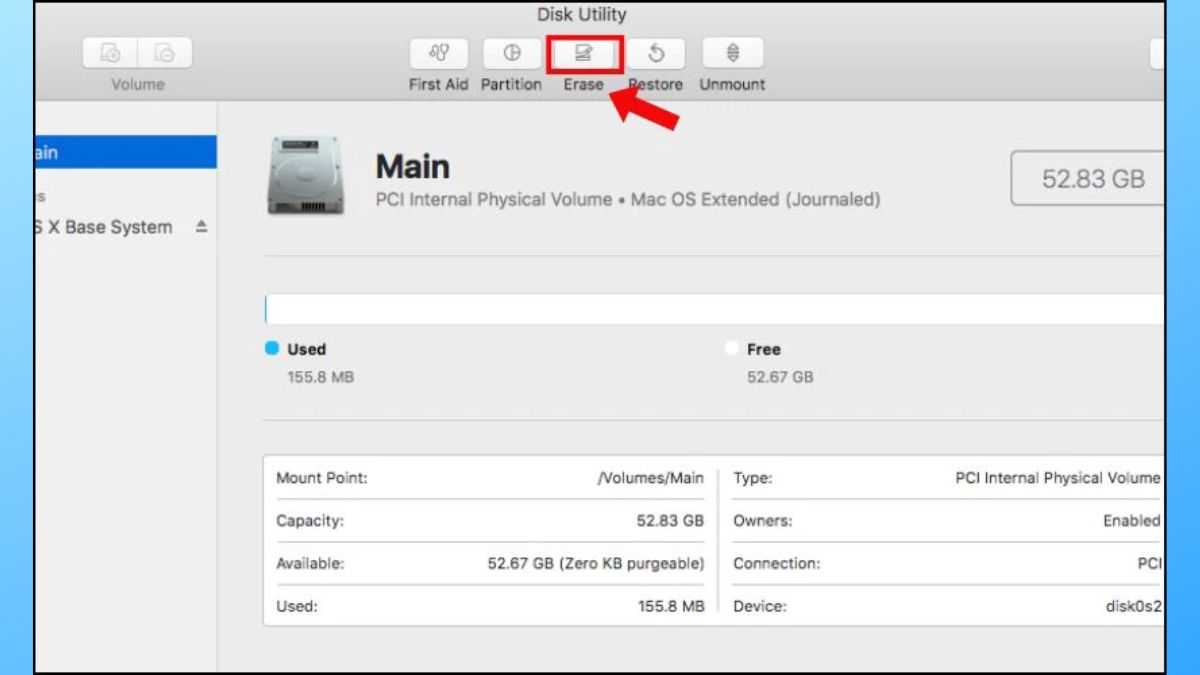Click the blue Used legend dot
Screen dimensions: 1200x675
[x=272, y=349]
